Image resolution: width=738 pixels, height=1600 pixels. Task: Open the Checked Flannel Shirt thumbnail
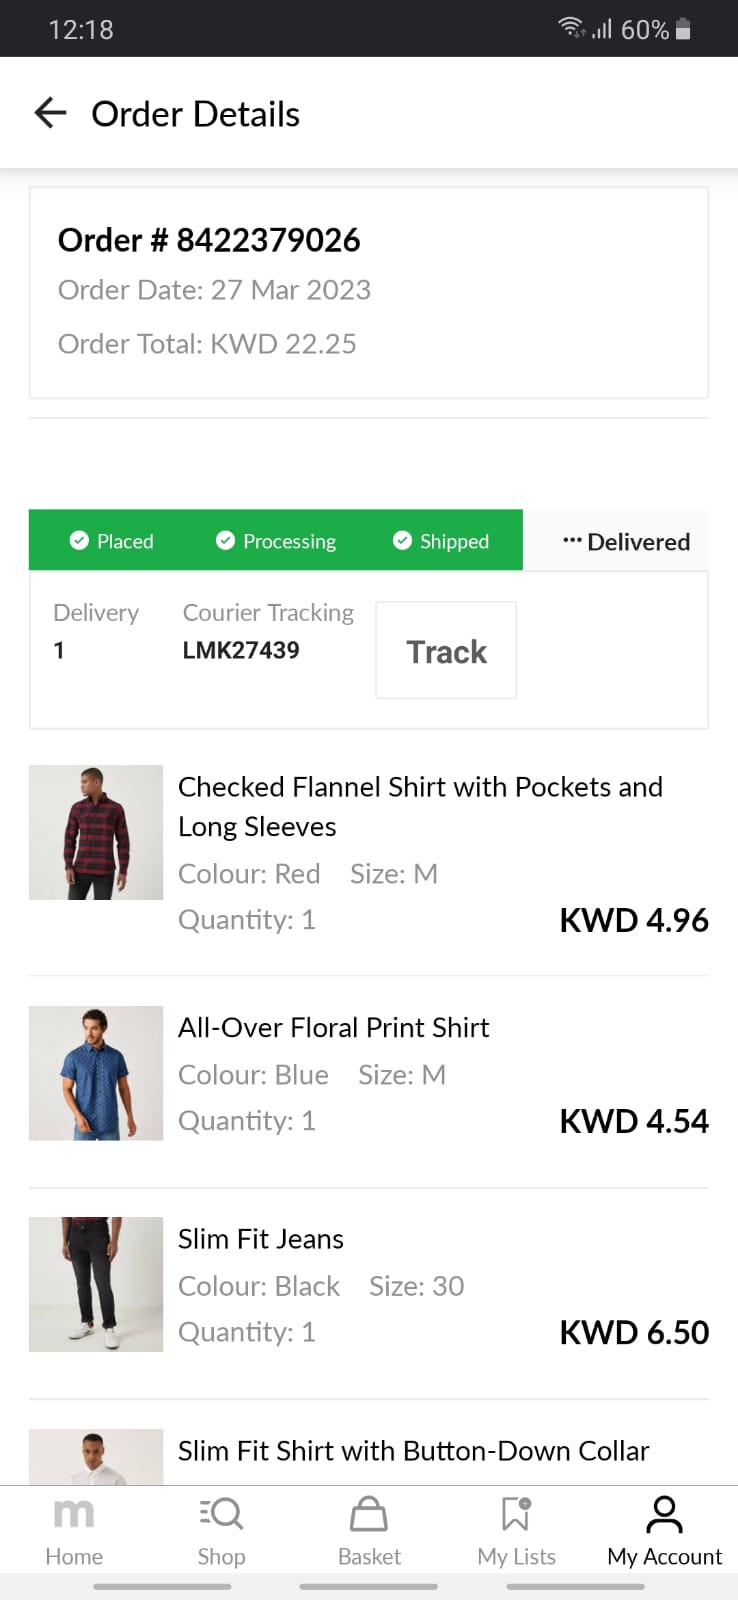click(x=96, y=832)
